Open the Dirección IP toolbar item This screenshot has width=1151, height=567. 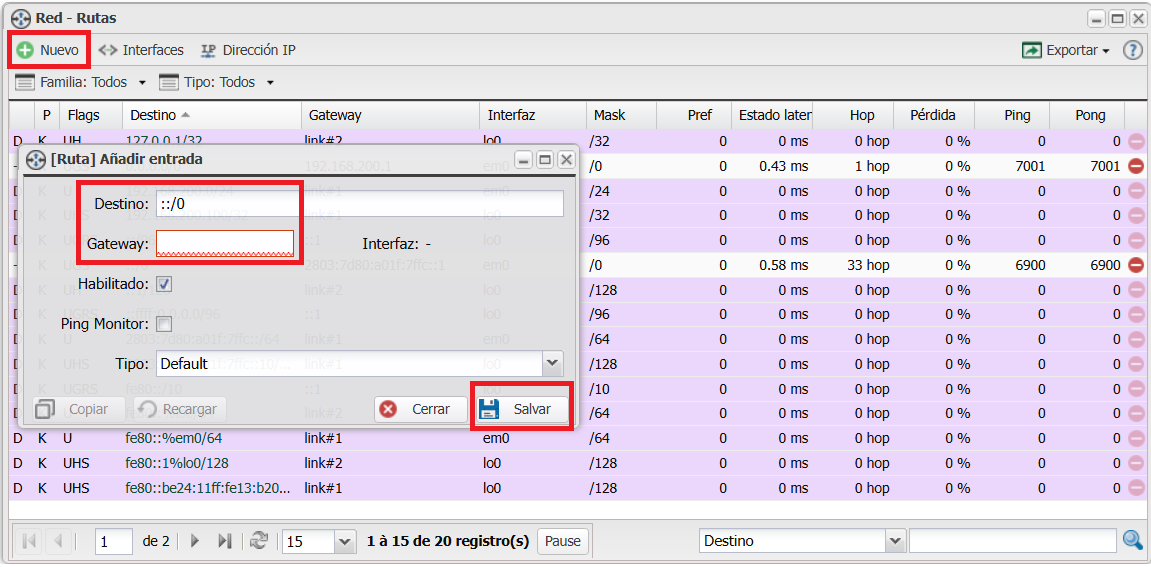(248, 50)
